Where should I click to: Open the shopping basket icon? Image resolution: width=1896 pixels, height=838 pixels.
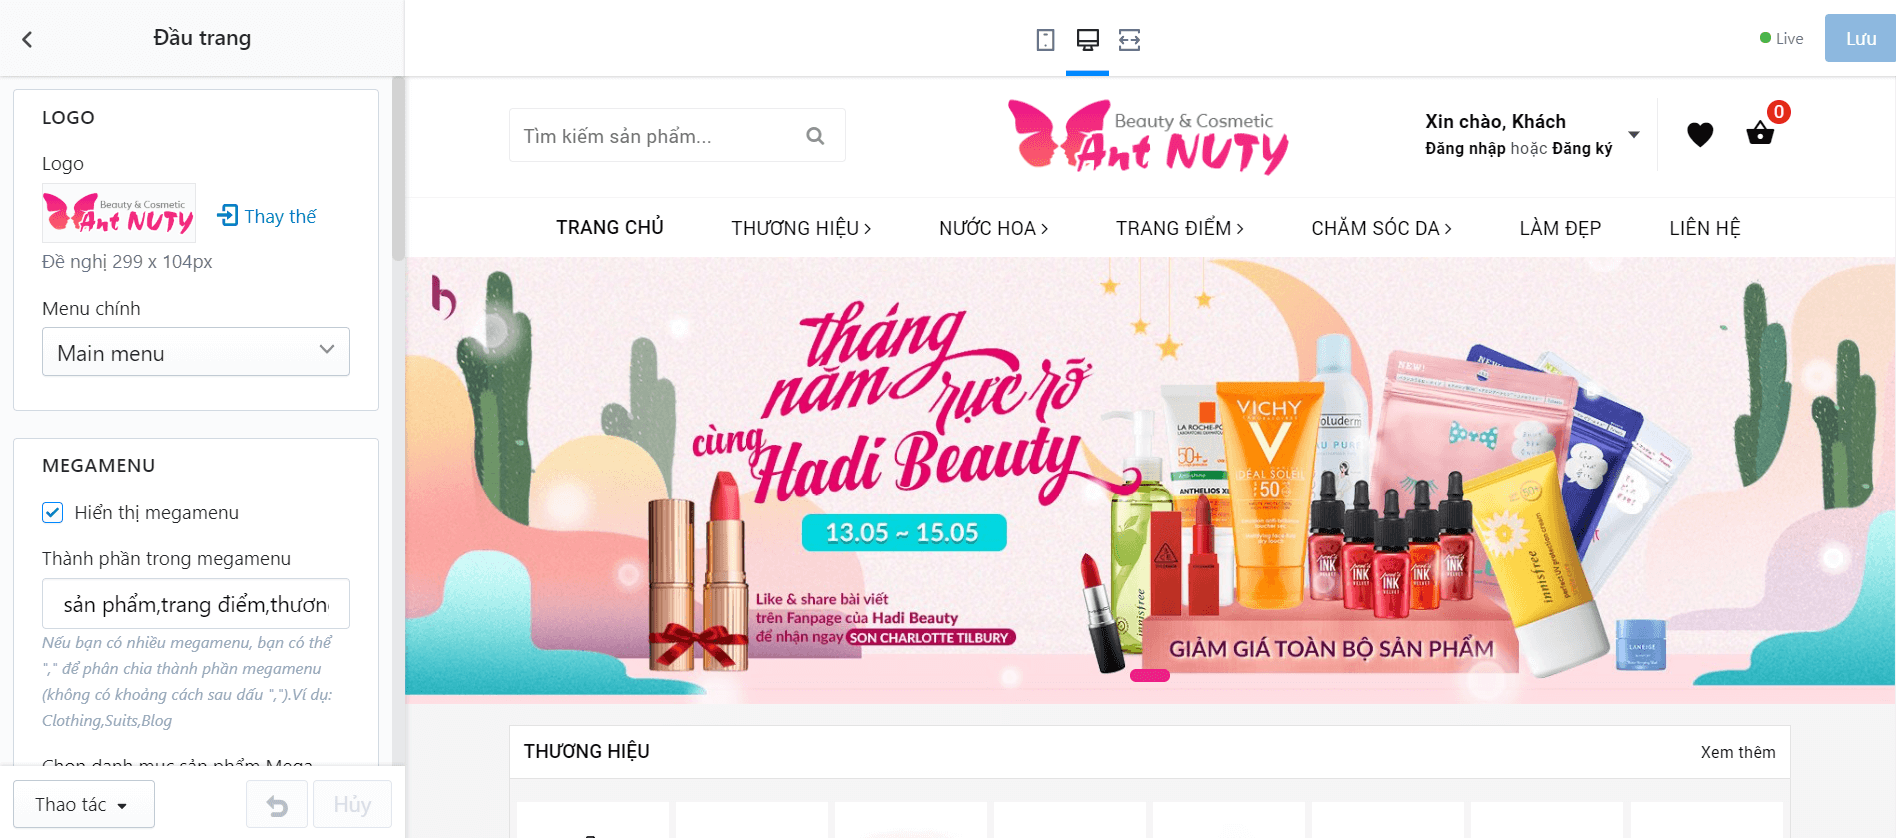coord(1760,133)
